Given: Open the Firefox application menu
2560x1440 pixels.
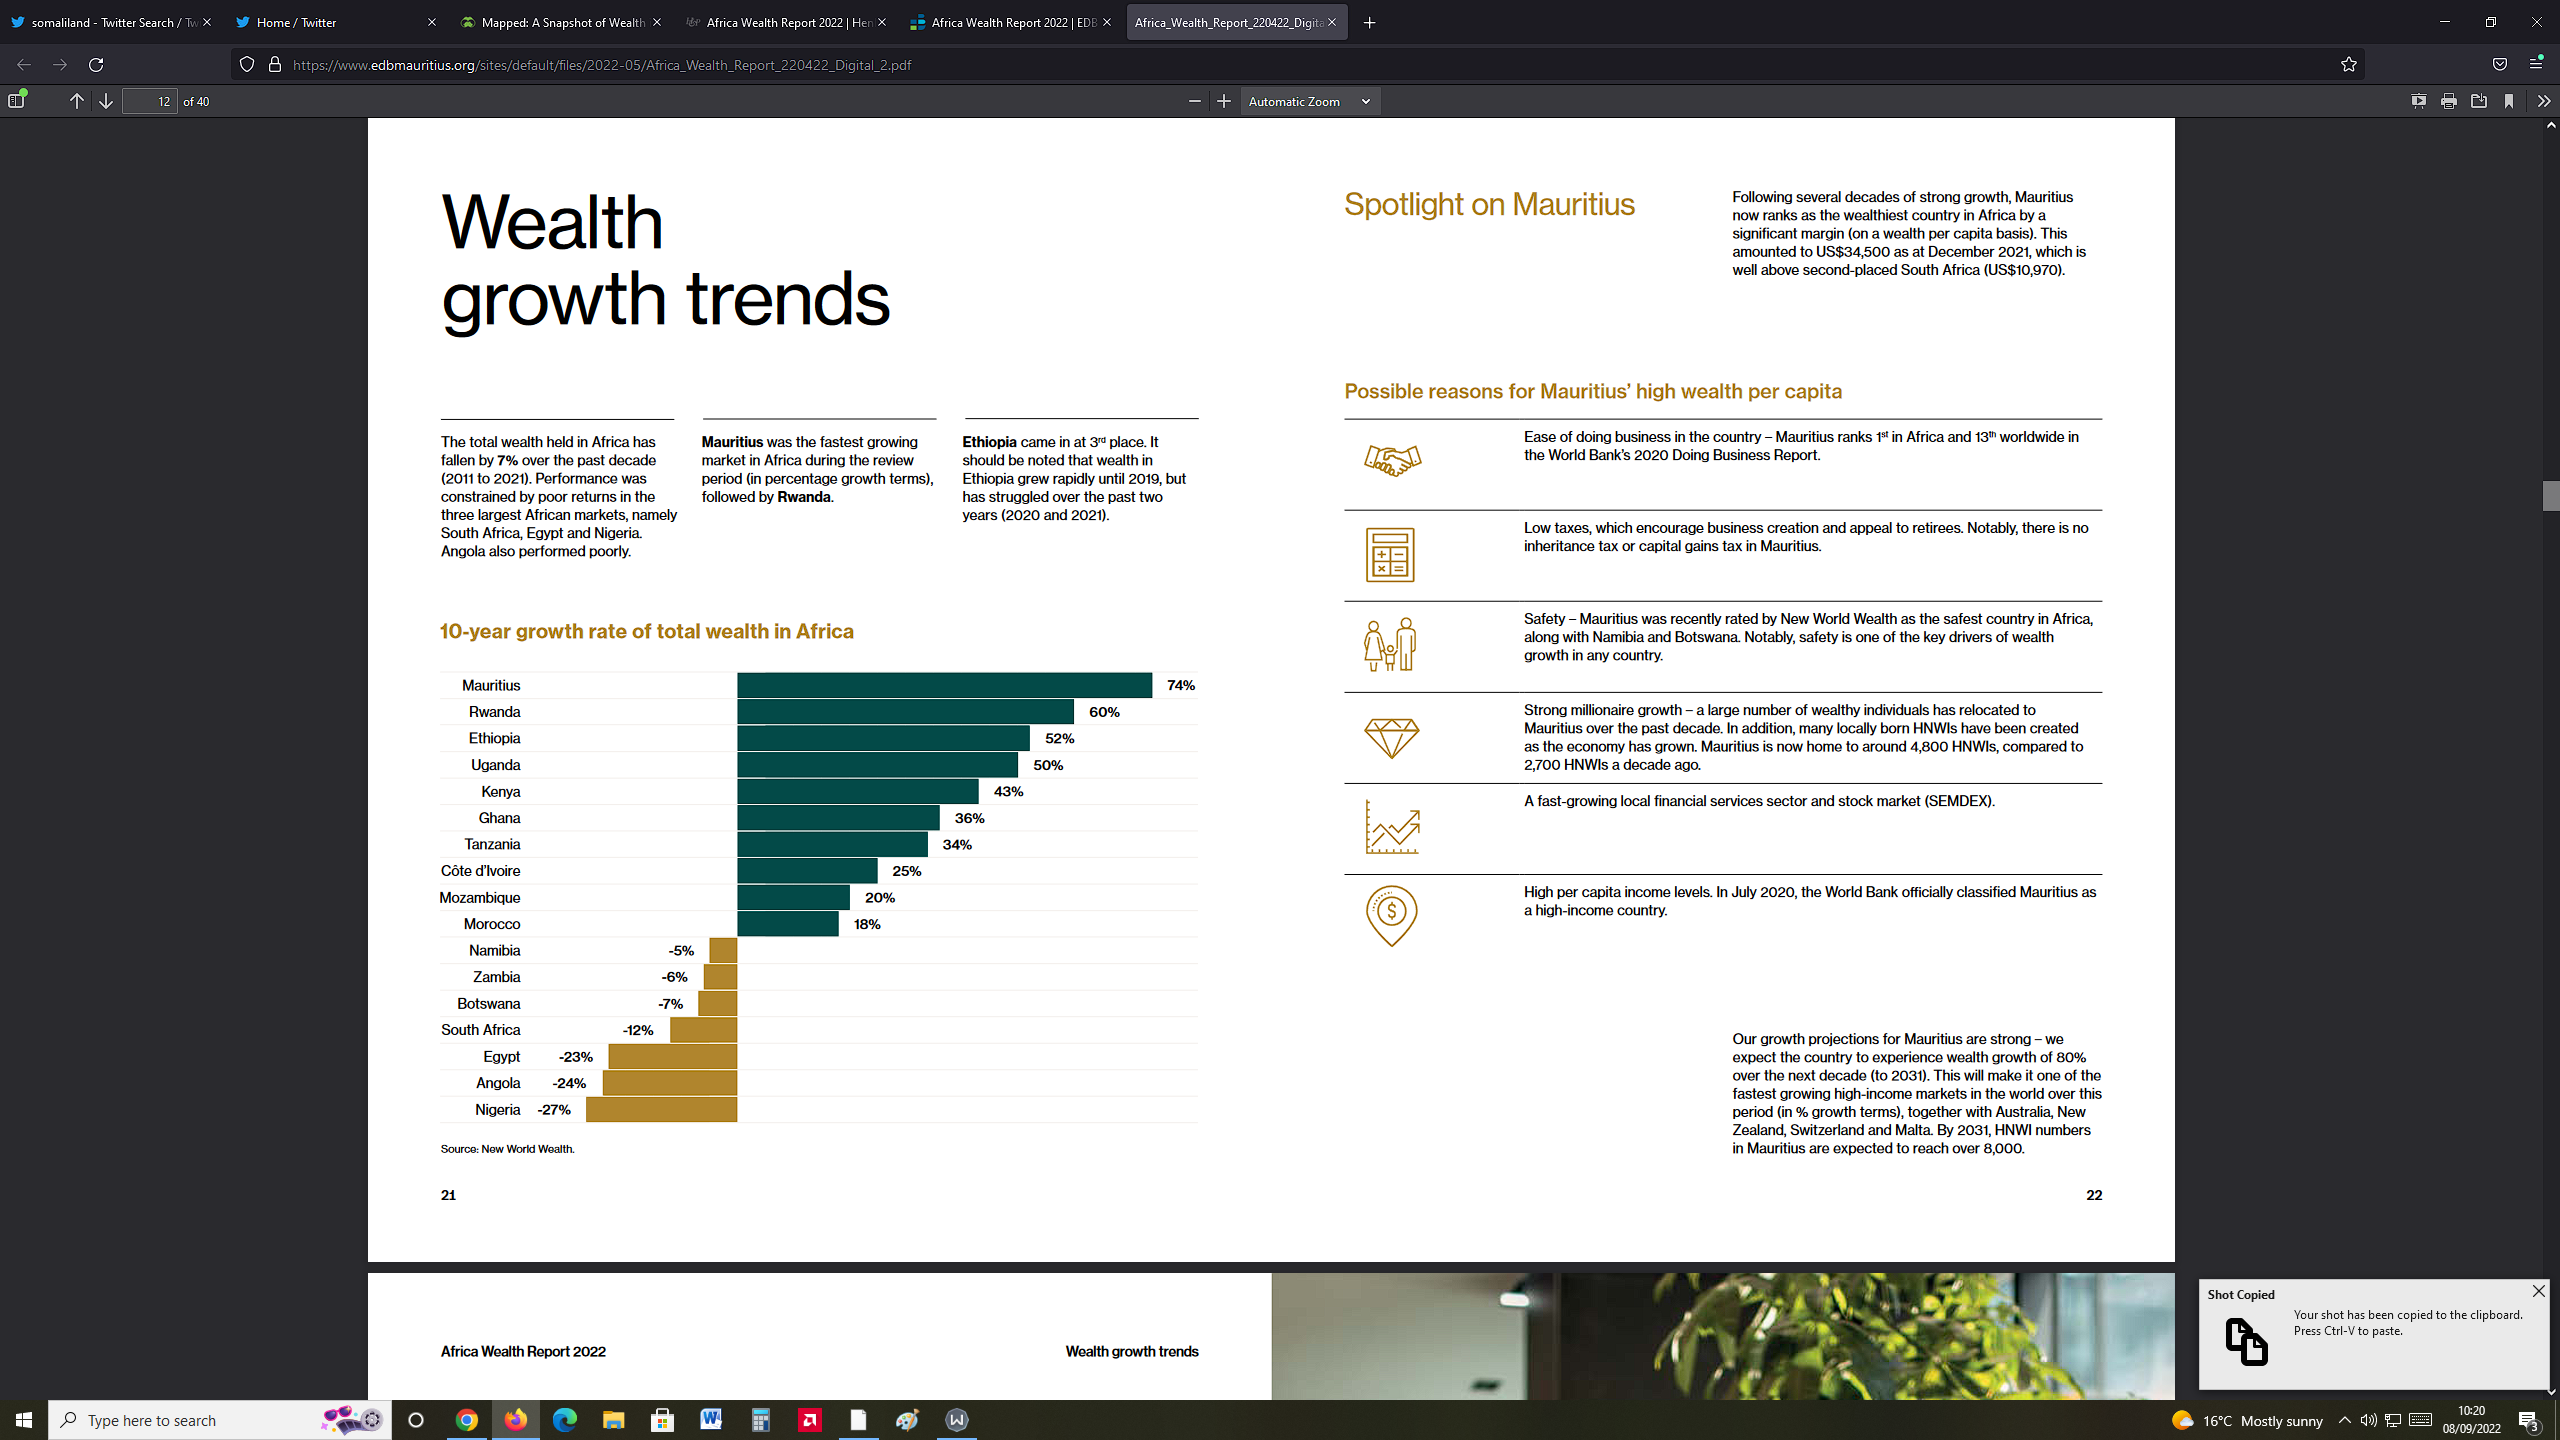Looking at the screenshot, I should (x=2536, y=64).
